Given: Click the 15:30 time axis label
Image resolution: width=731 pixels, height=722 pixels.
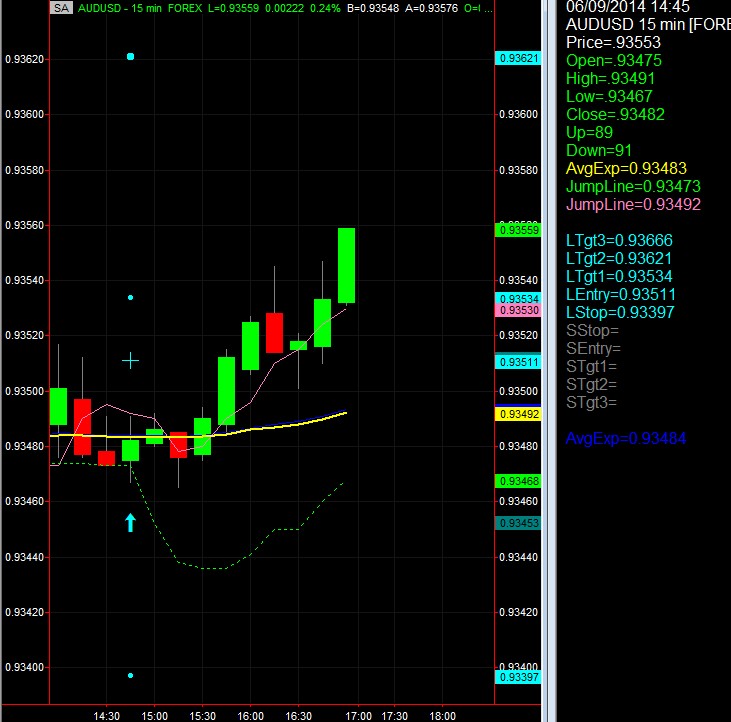Looking at the screenshot, I should [202, 716].
